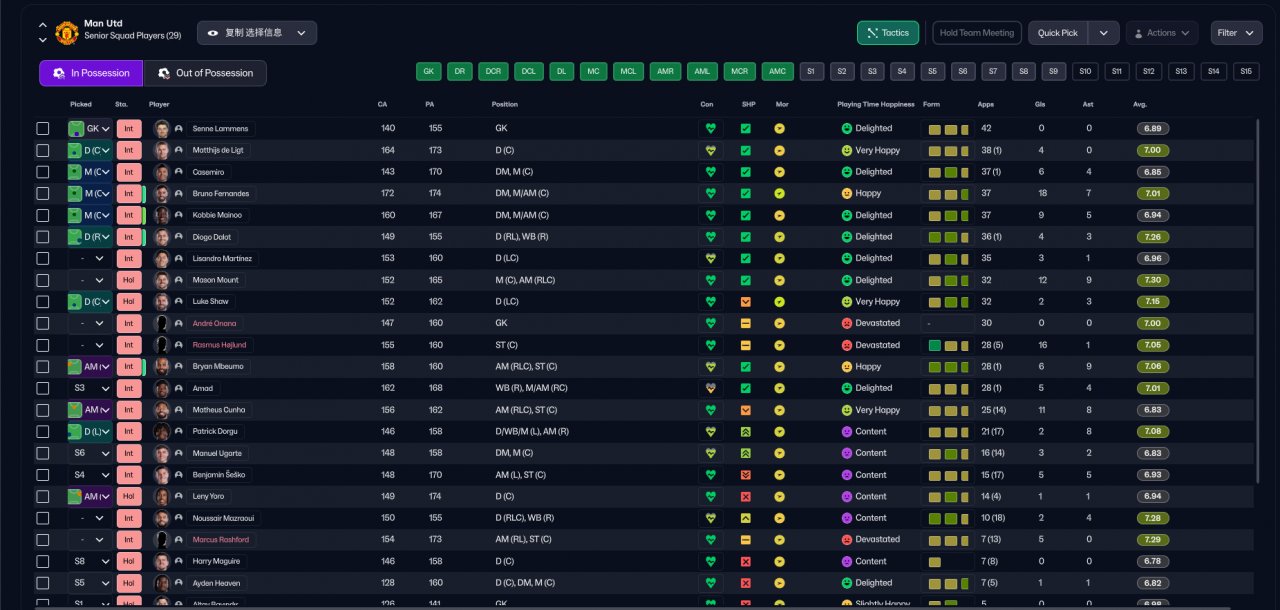1280x610 pixels.
Task: Open the Filter dropdown
Action: [x=1236, y=33]
